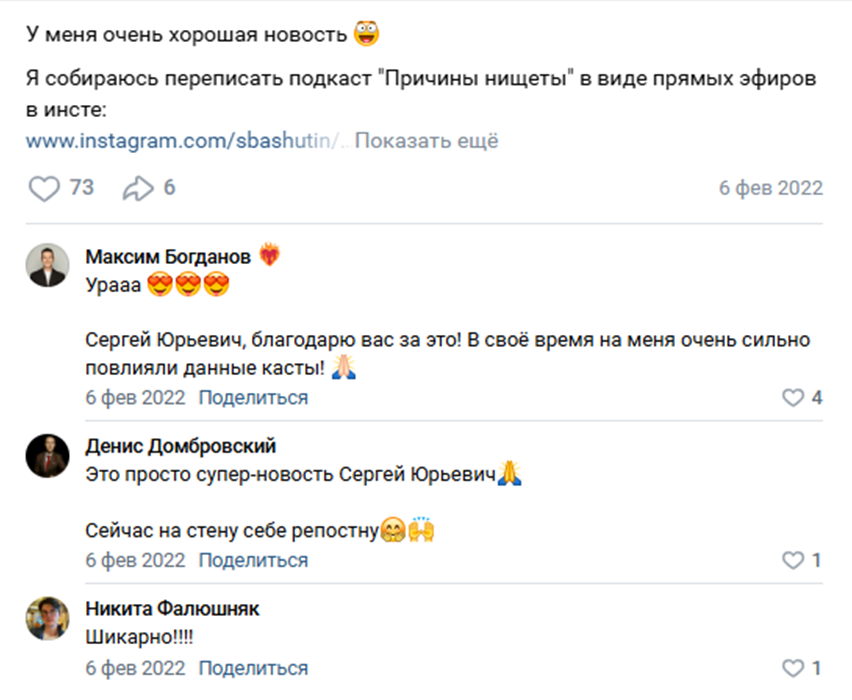The height and width of the screenshot is (700, 852).
Task: Click Поделиться under Максим Богданов's comment
Action: click(x=253, y=398)
